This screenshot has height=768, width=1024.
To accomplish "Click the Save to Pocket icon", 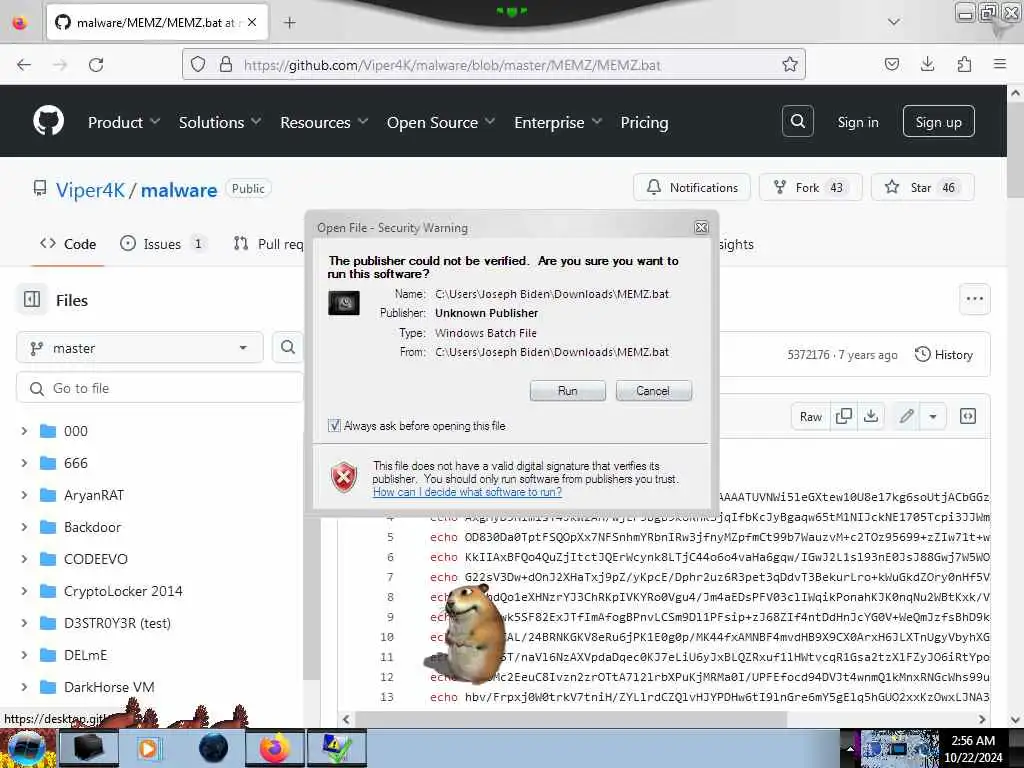I will tap(891, 64).
